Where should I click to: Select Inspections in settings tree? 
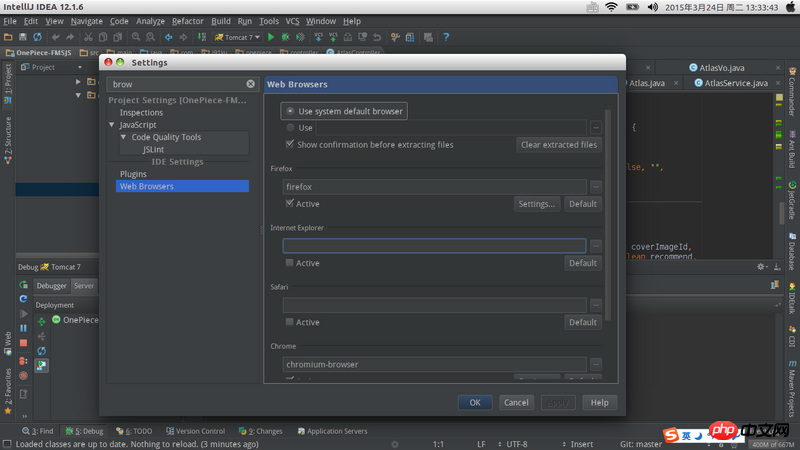point(141,112)
